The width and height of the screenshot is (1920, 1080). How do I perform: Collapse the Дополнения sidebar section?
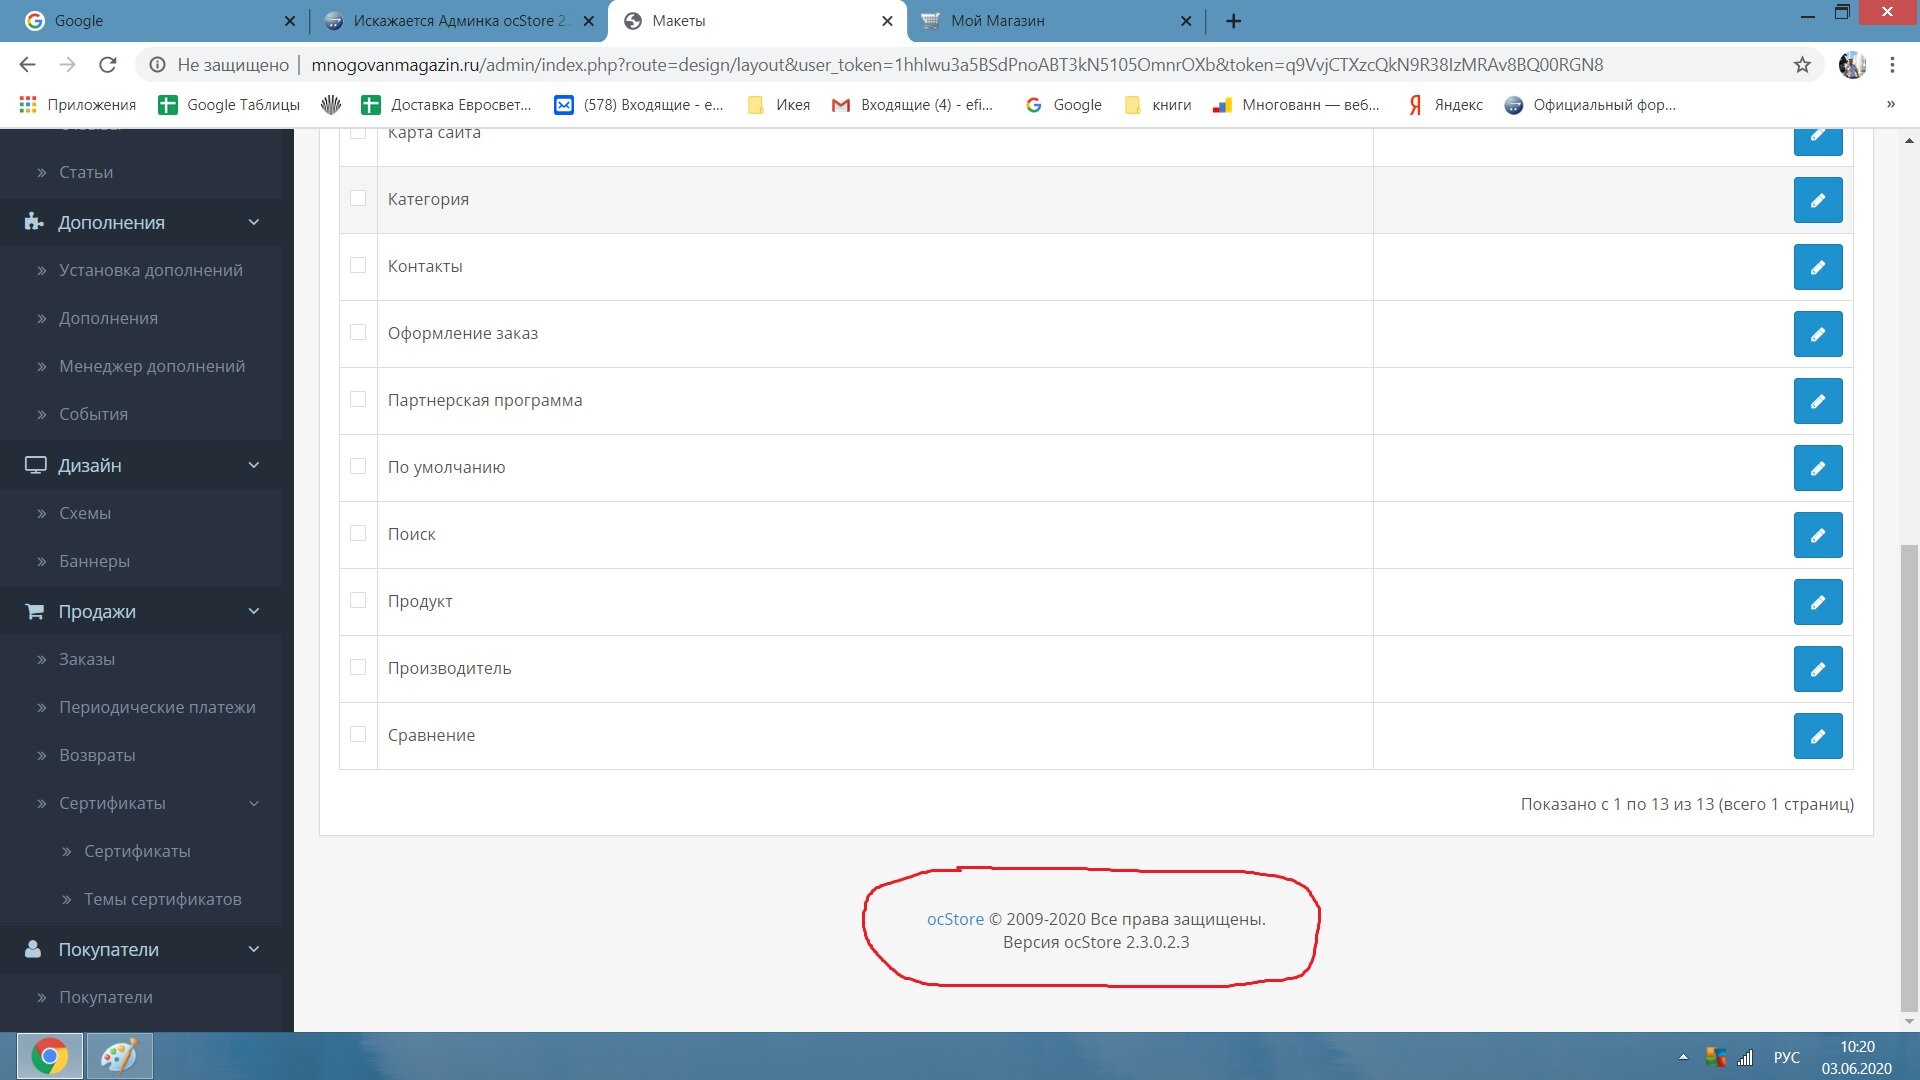pyautogui.click(x=141, y=222)
